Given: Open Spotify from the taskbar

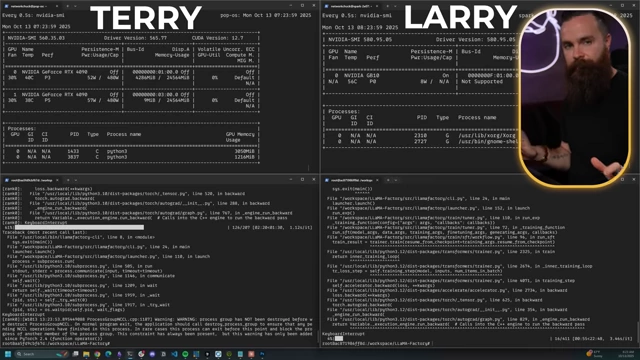Looking at the screenshot, I should (185, 354).
